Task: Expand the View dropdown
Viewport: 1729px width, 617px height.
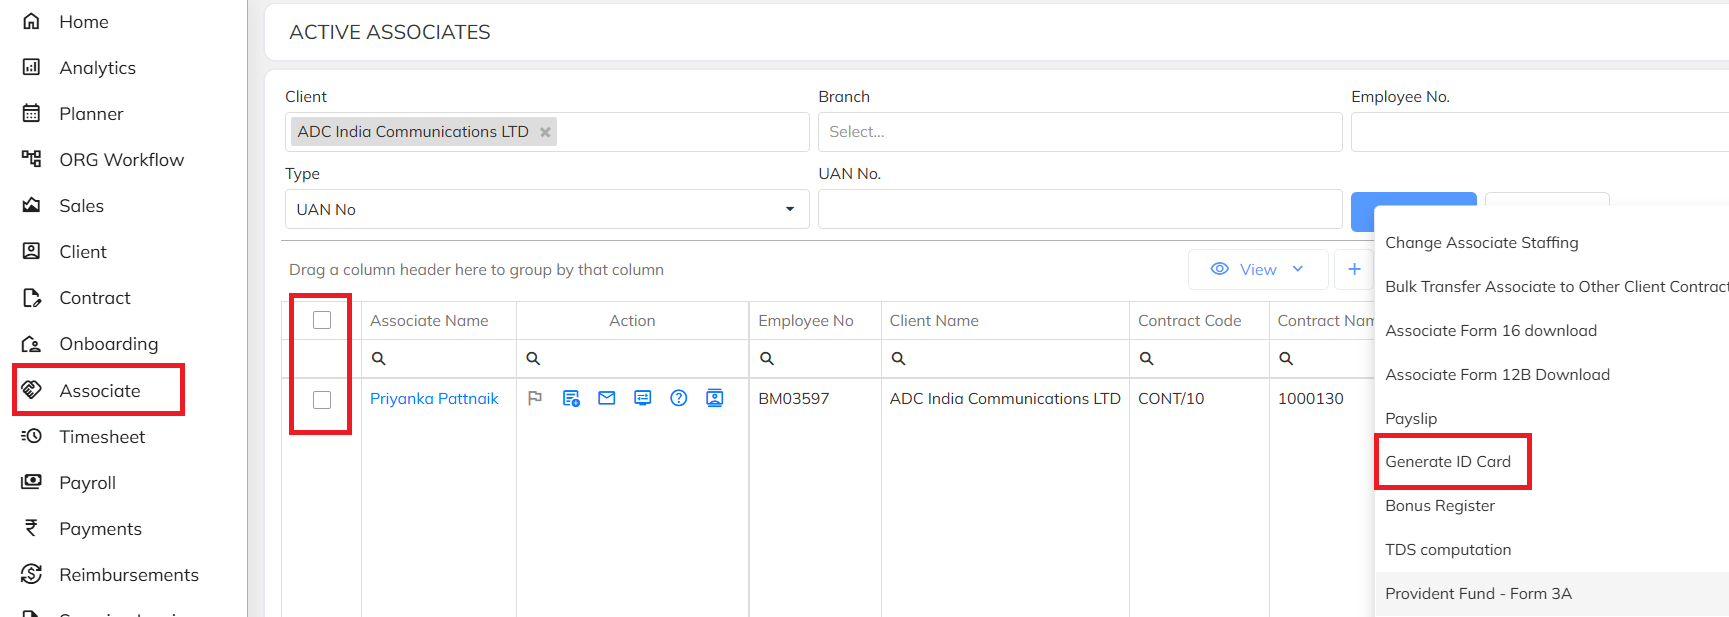Action: [x=1257, y=269]
